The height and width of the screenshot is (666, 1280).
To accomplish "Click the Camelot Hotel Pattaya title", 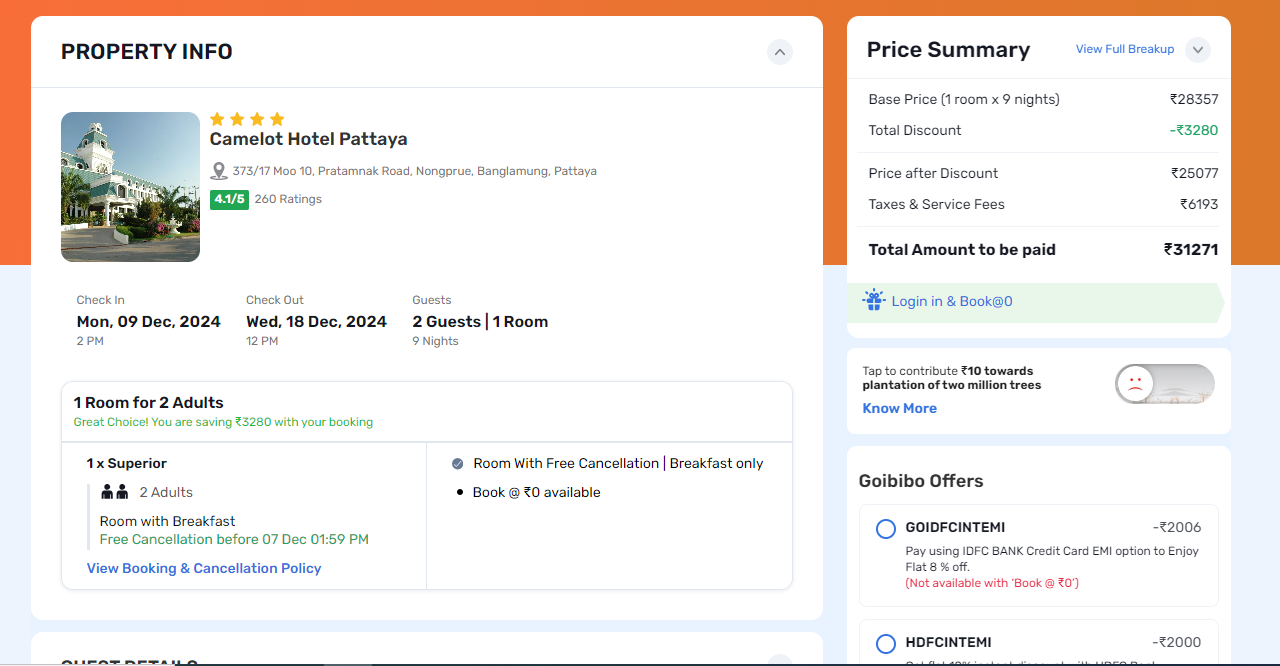I will [309, 139].
